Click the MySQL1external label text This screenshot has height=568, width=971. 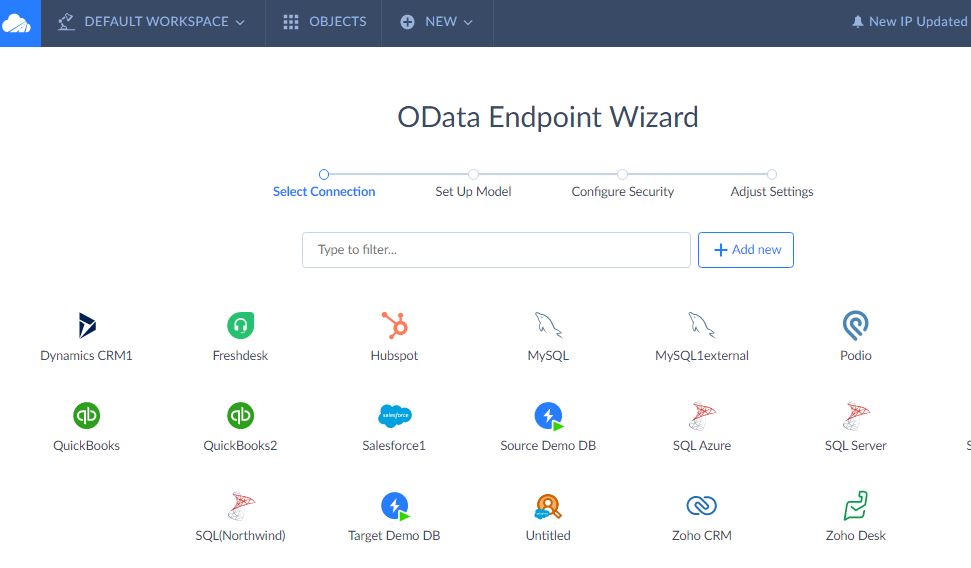(x=702, y=356)
